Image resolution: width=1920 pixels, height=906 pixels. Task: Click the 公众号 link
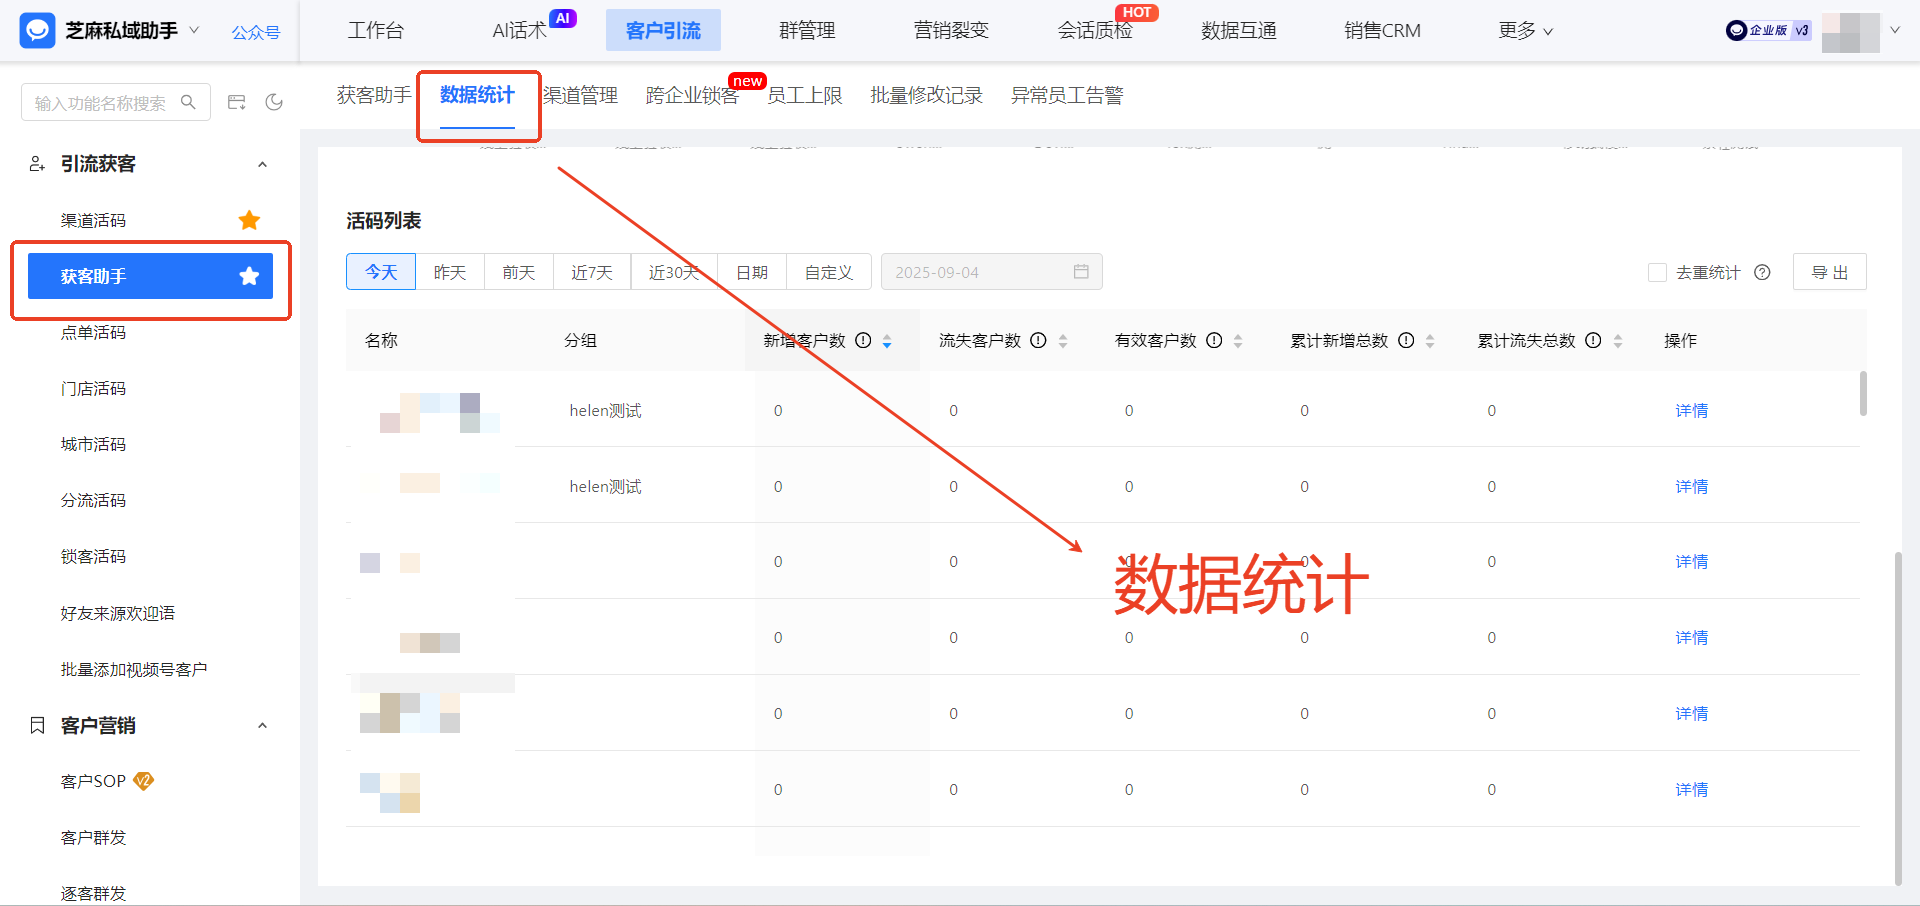tap(256, 33)
